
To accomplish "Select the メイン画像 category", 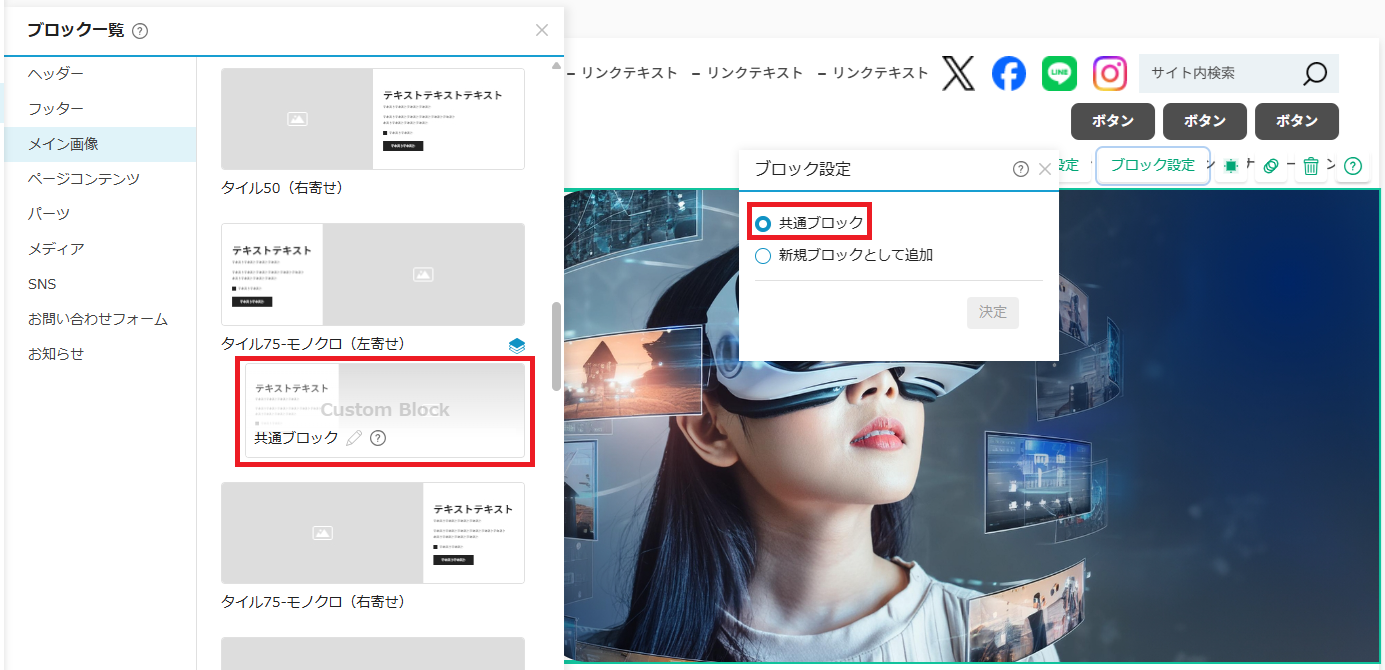I will point(100,144).
